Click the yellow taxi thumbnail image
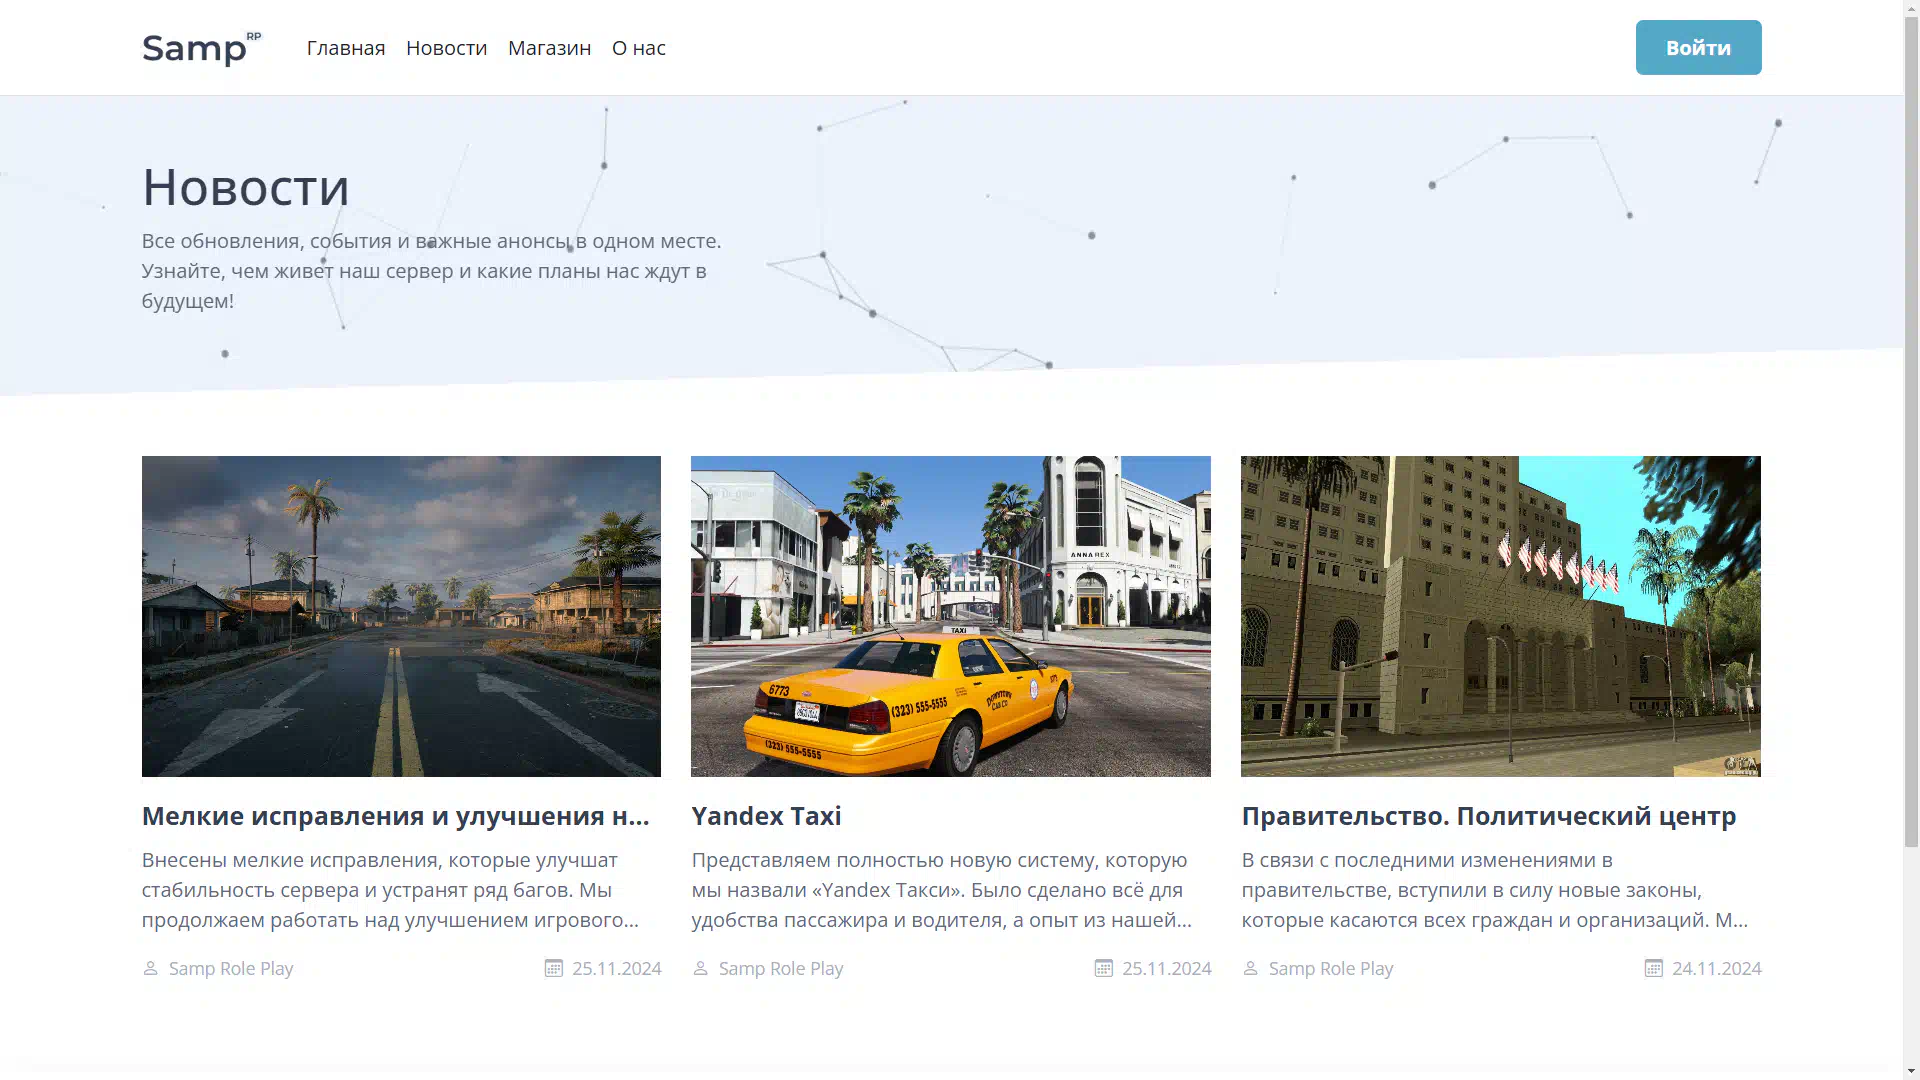 coord(950,616)
